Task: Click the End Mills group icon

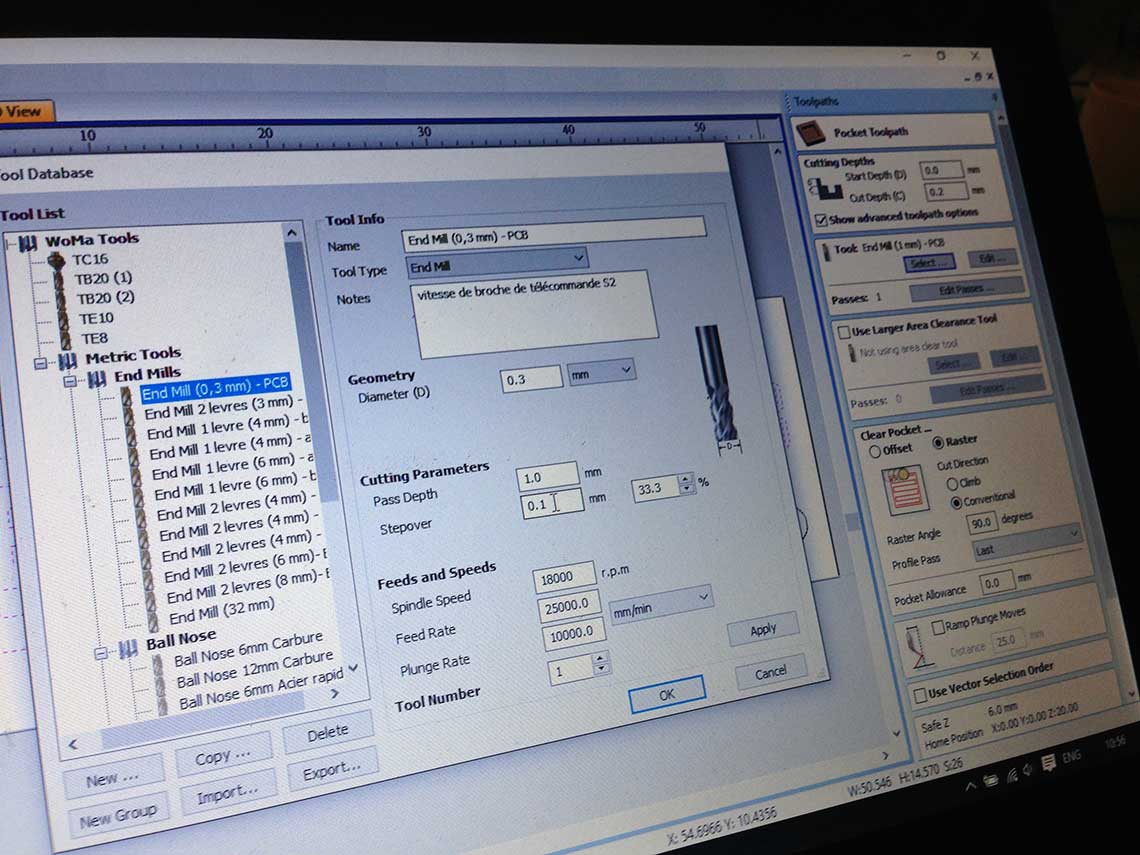Action: coord(97,380)
